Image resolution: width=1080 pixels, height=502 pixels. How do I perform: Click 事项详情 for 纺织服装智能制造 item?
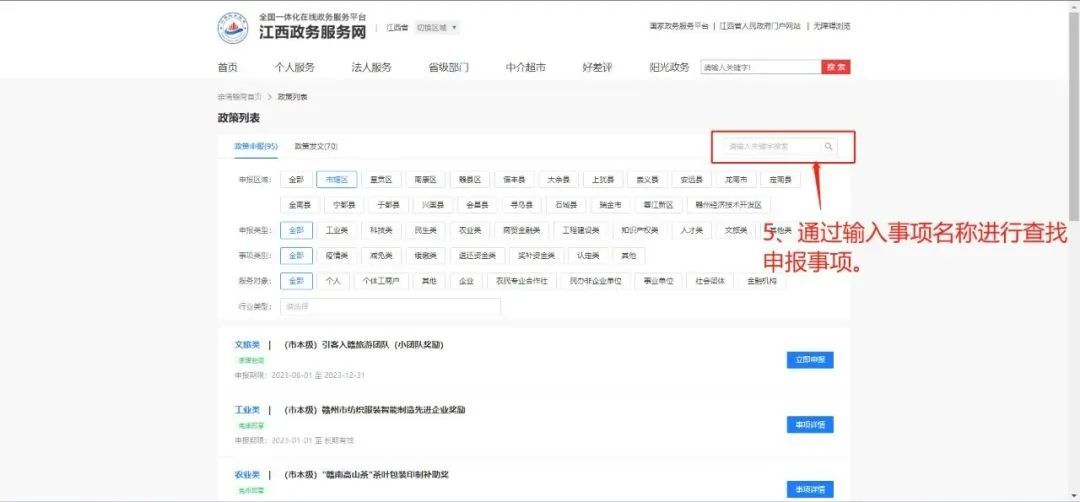(810, 425)
